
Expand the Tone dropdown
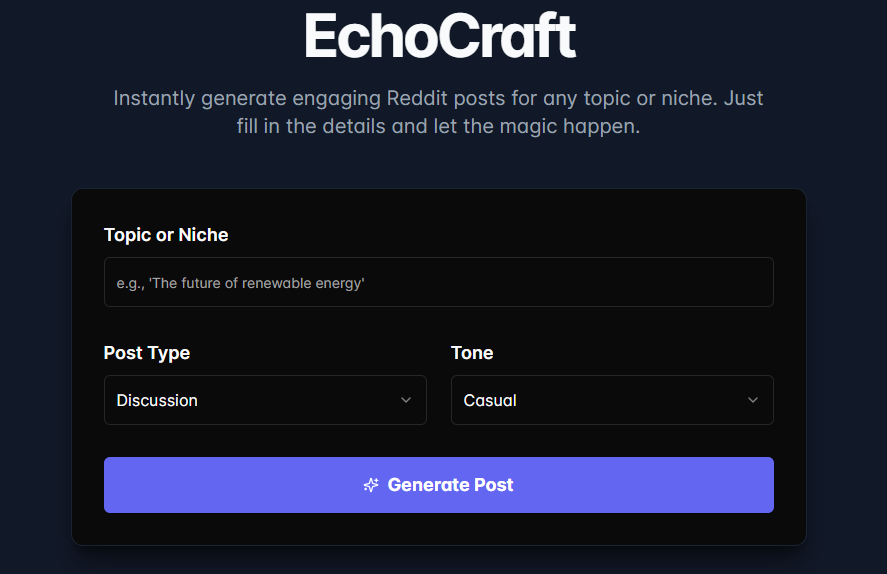pyautogui.click(x=612, y=400)
